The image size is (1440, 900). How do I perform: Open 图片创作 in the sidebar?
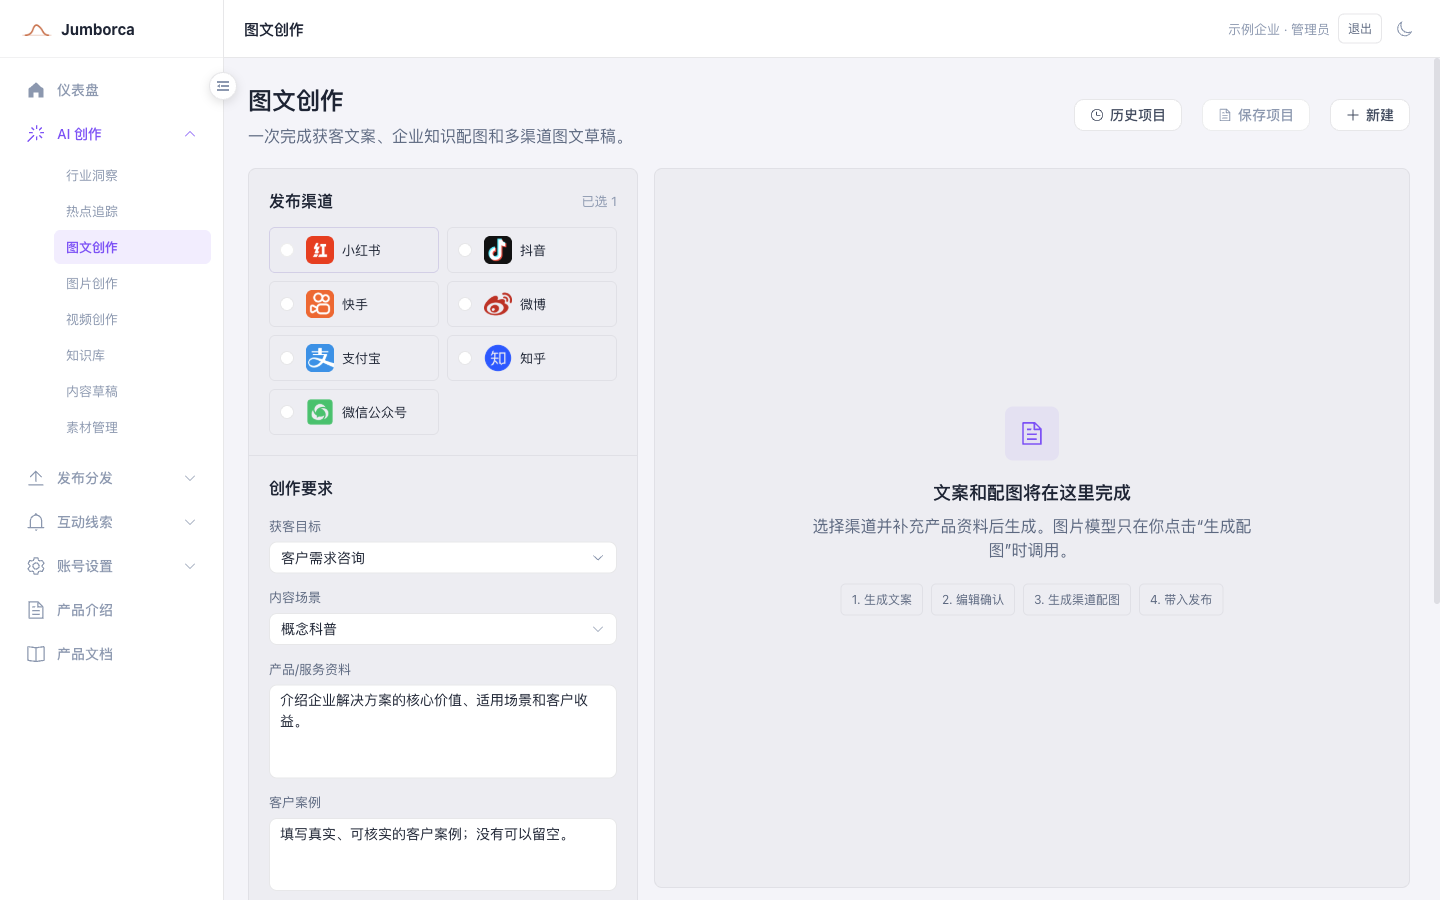(132, 283)
